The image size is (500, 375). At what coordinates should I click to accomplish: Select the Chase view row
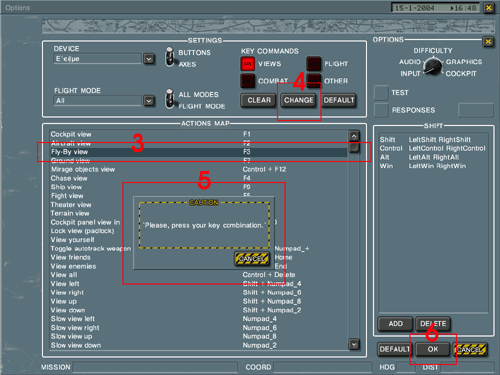pos(198,178)
